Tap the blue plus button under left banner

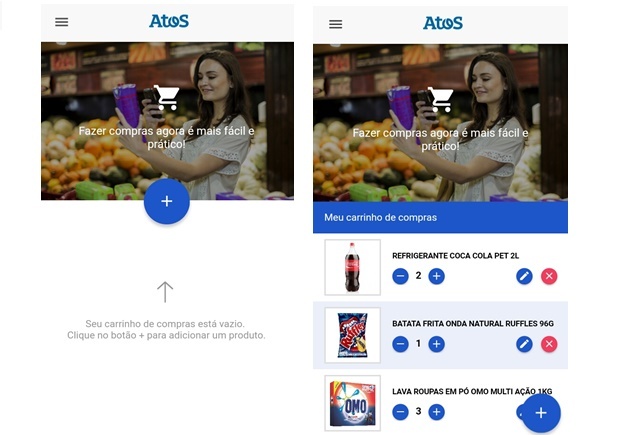pos(166,201)
